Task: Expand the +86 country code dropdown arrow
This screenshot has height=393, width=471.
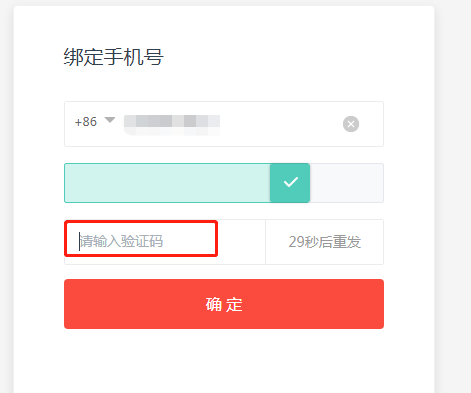Action: 110,120
